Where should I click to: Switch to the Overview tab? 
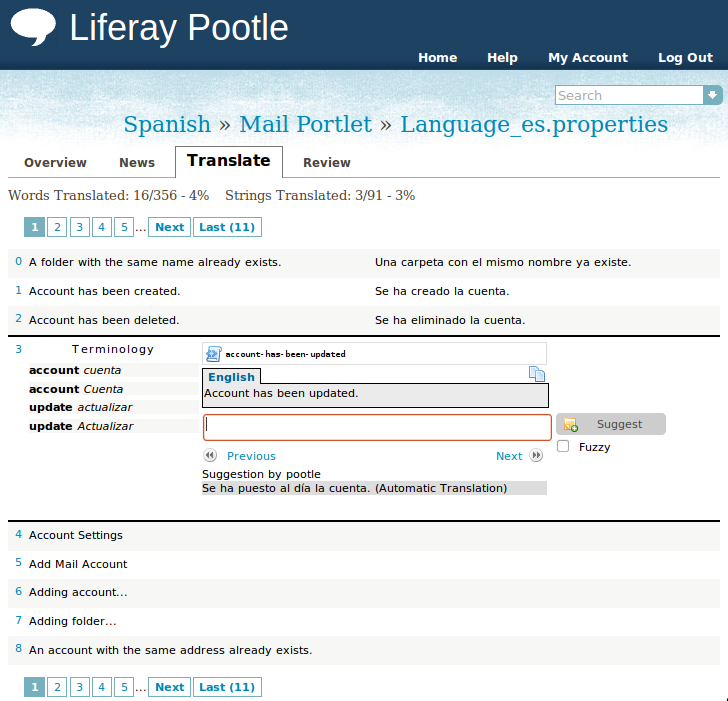[x=55, y=162]
